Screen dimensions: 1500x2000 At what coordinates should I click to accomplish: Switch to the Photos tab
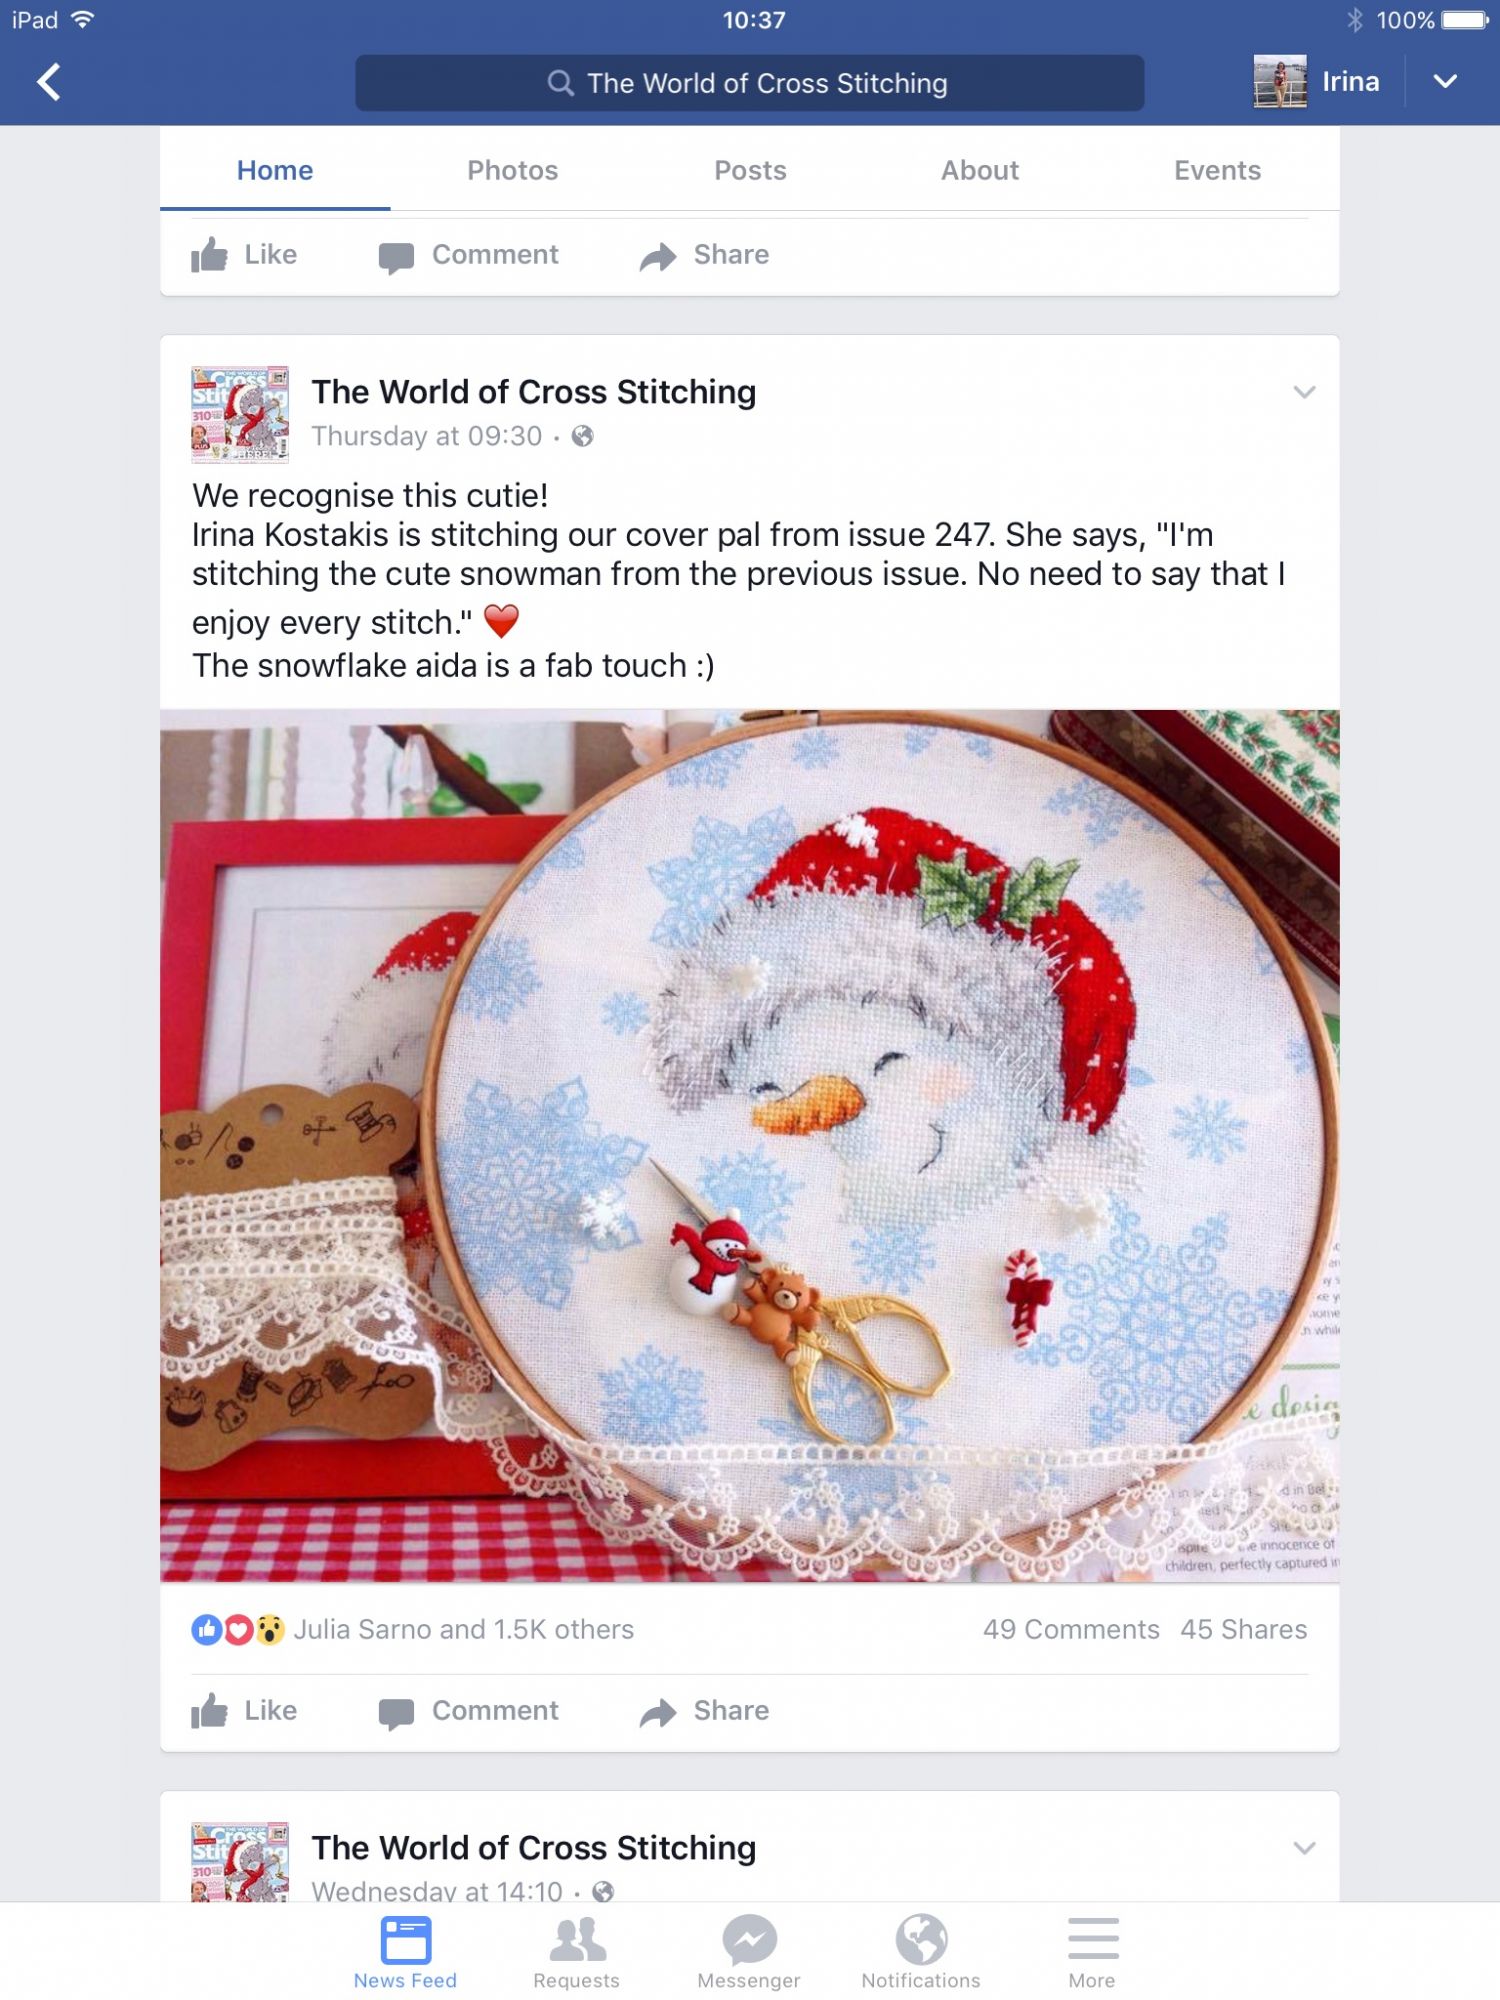(x=512, y=170)
